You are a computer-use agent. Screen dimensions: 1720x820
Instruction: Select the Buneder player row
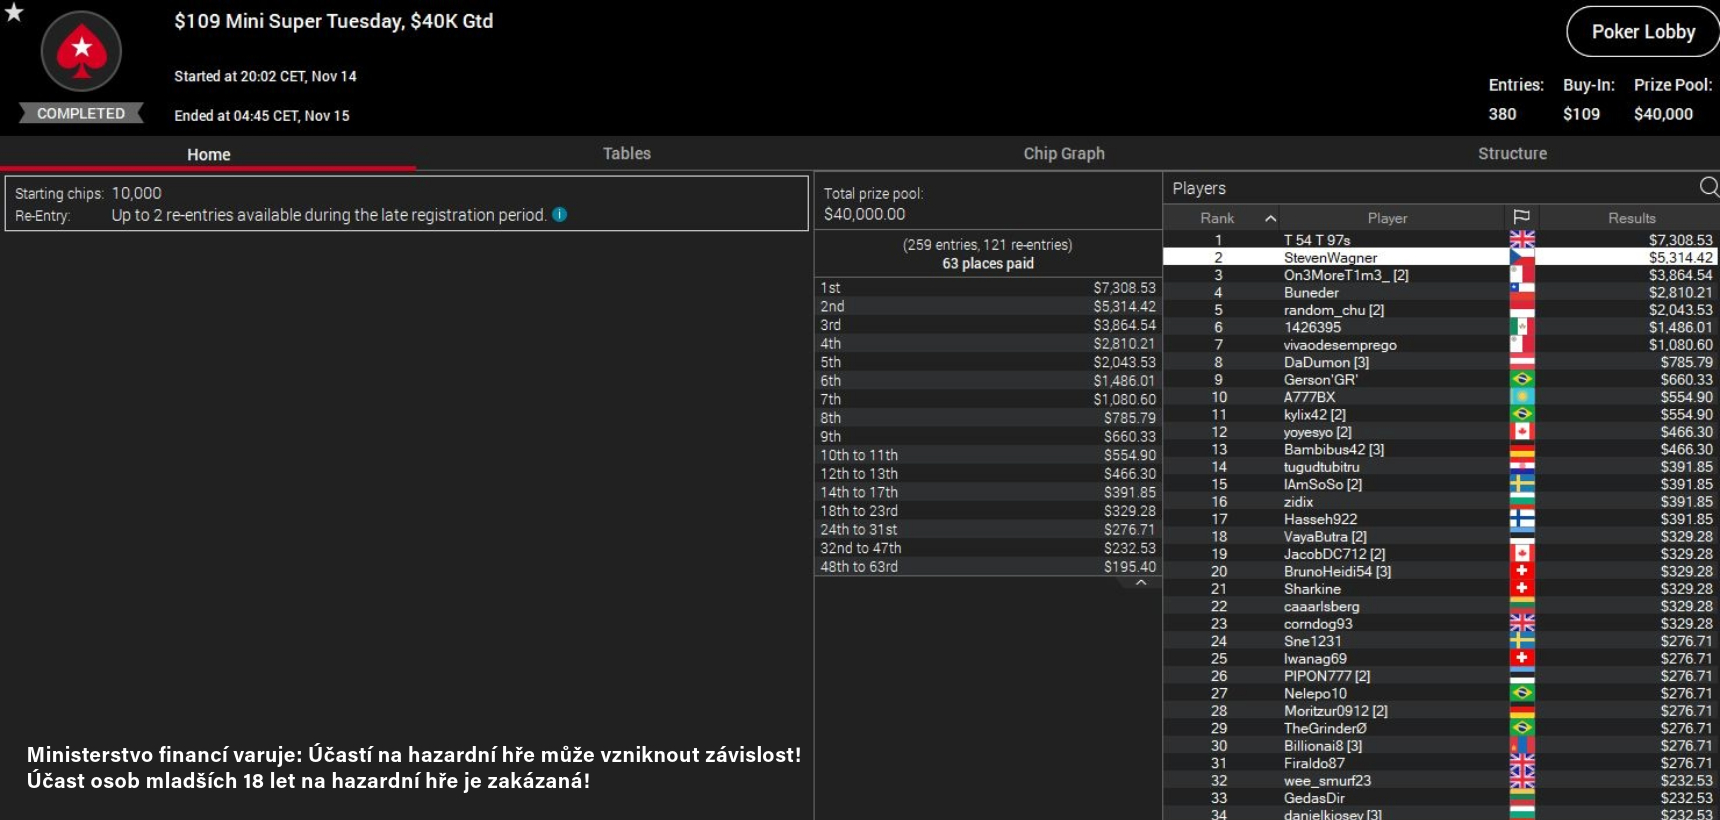coord(1311,293)
